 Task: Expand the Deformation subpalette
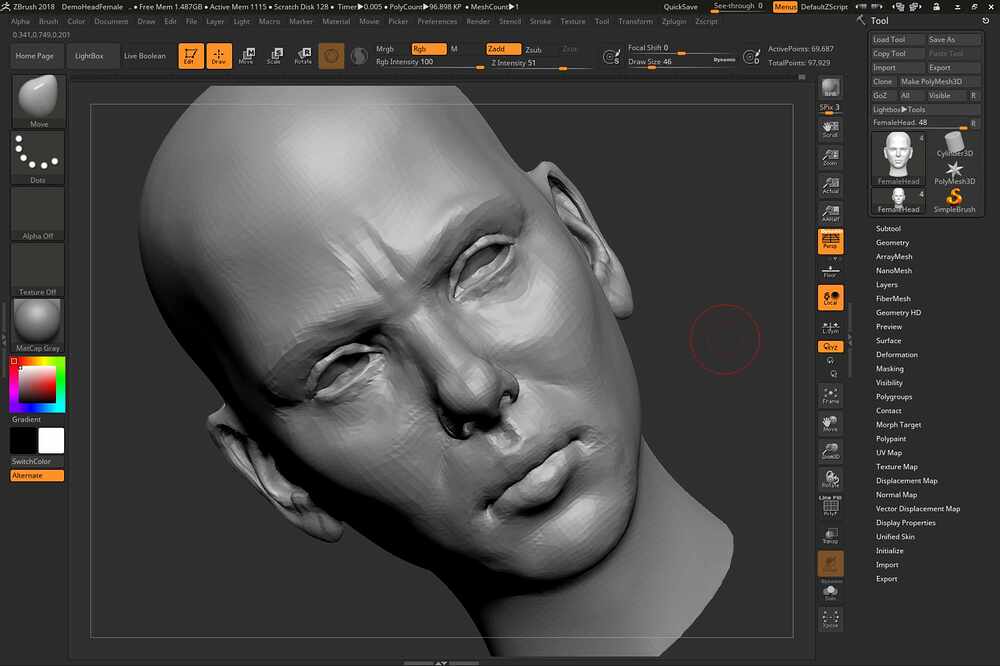point(897,355)
